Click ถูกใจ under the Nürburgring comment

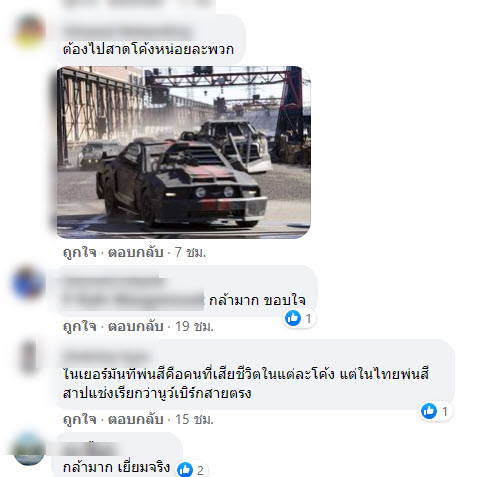(x=80, y=419)
